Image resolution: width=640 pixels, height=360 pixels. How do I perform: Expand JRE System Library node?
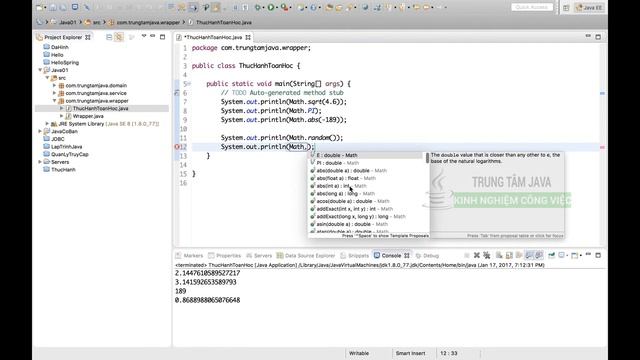(x=47, y=124)
